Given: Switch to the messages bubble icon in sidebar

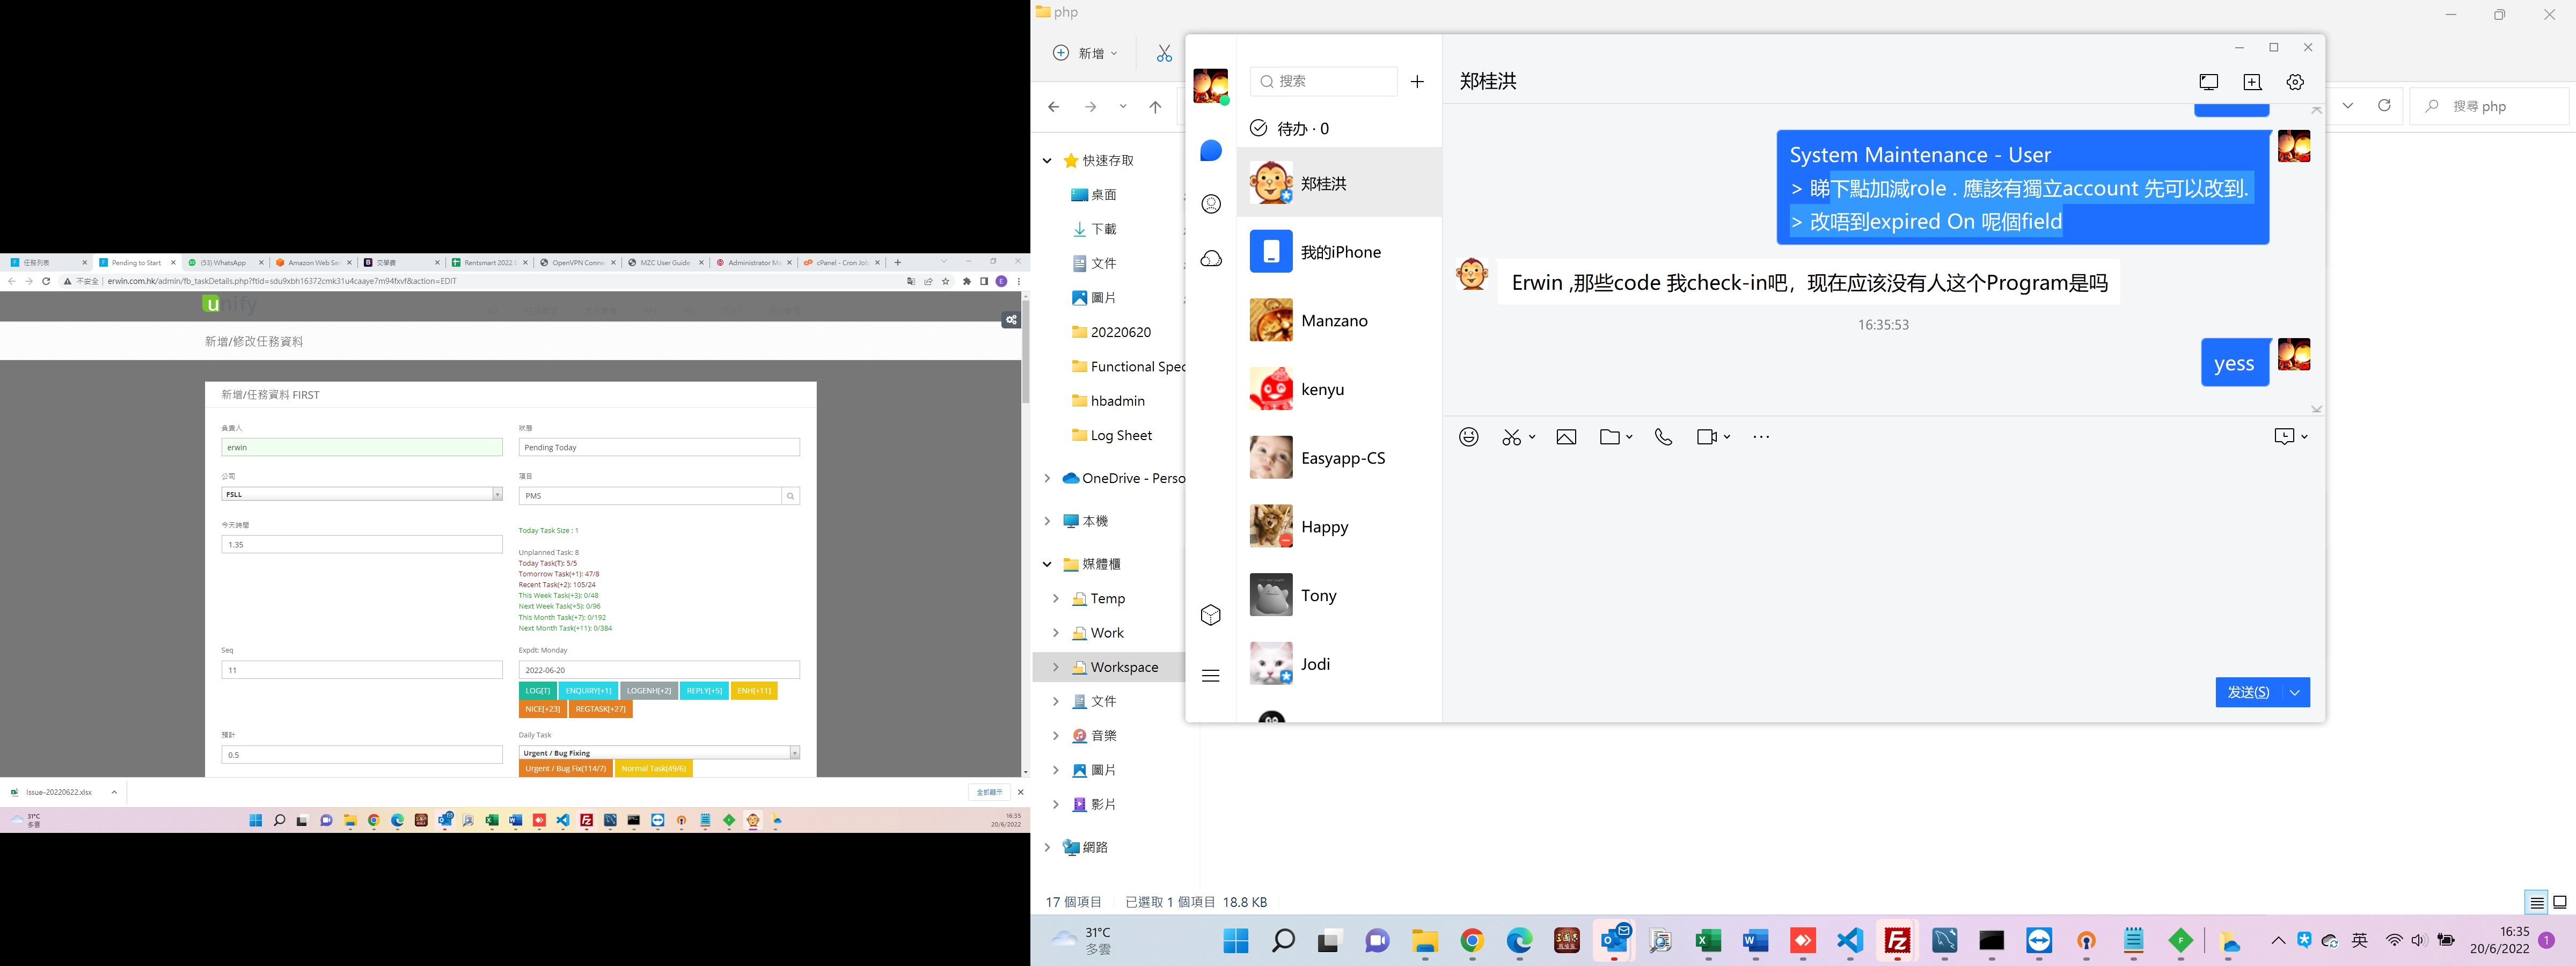Looking at the screenshot, I should tap(1211, 151).
